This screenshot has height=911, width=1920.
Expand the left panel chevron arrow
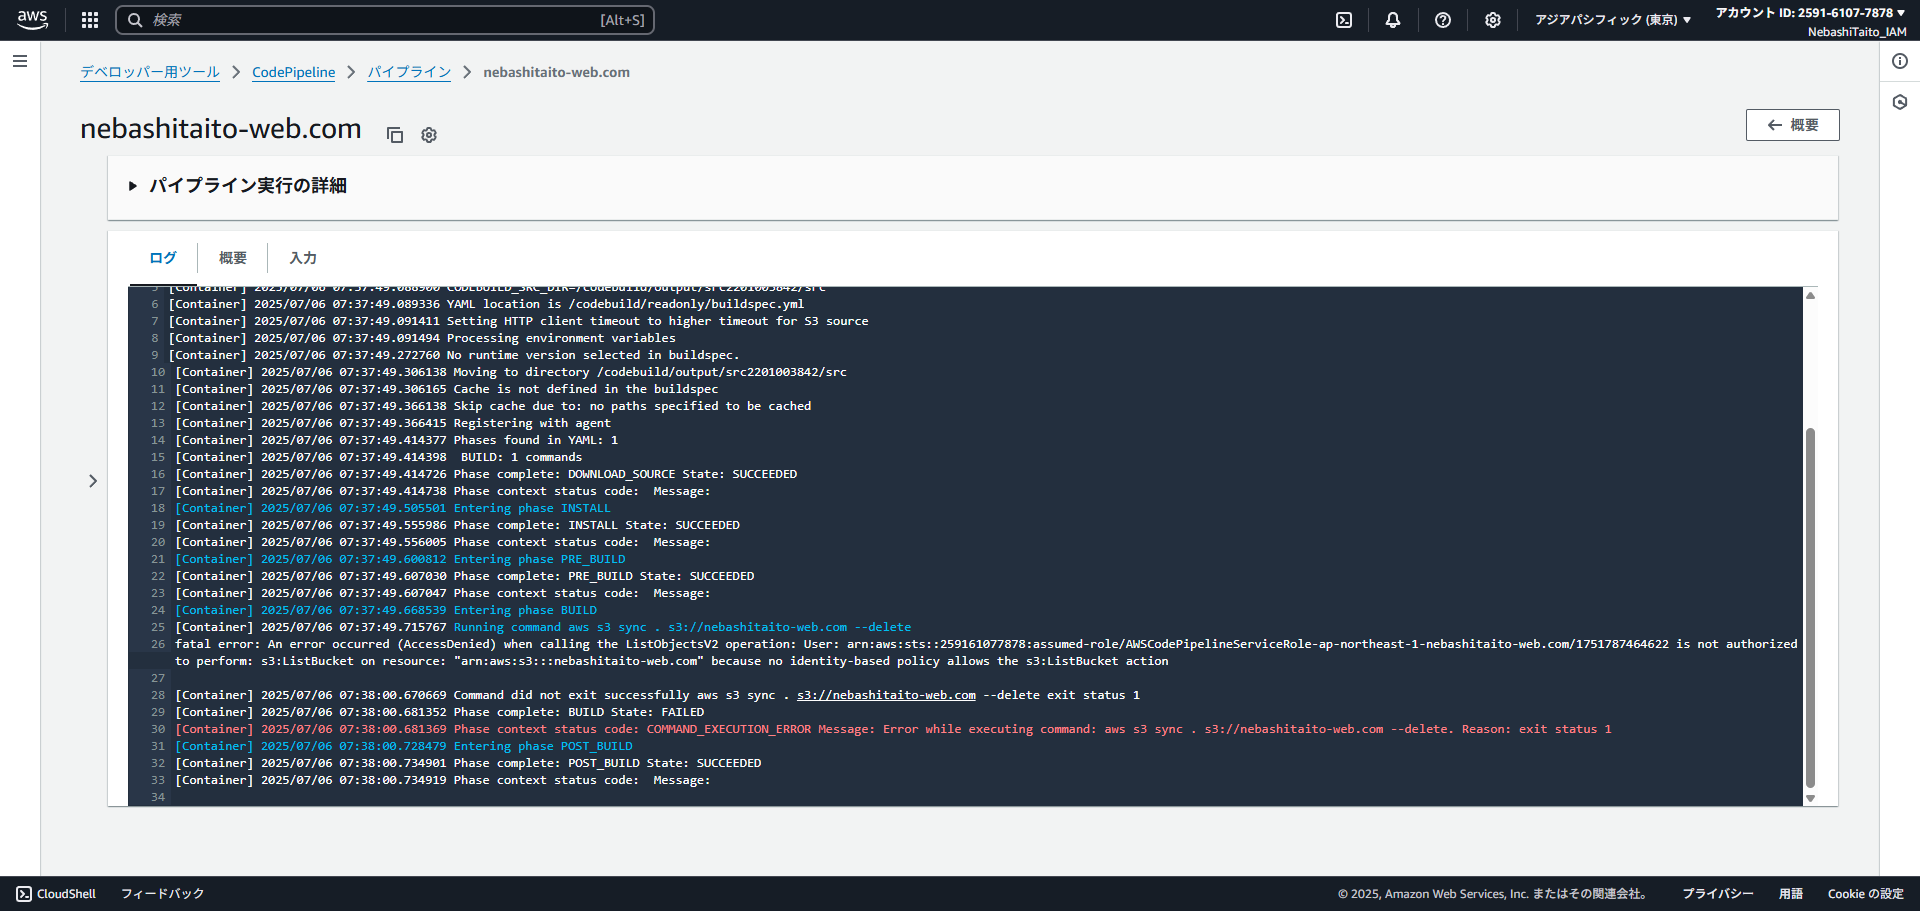tap(93, 481)
